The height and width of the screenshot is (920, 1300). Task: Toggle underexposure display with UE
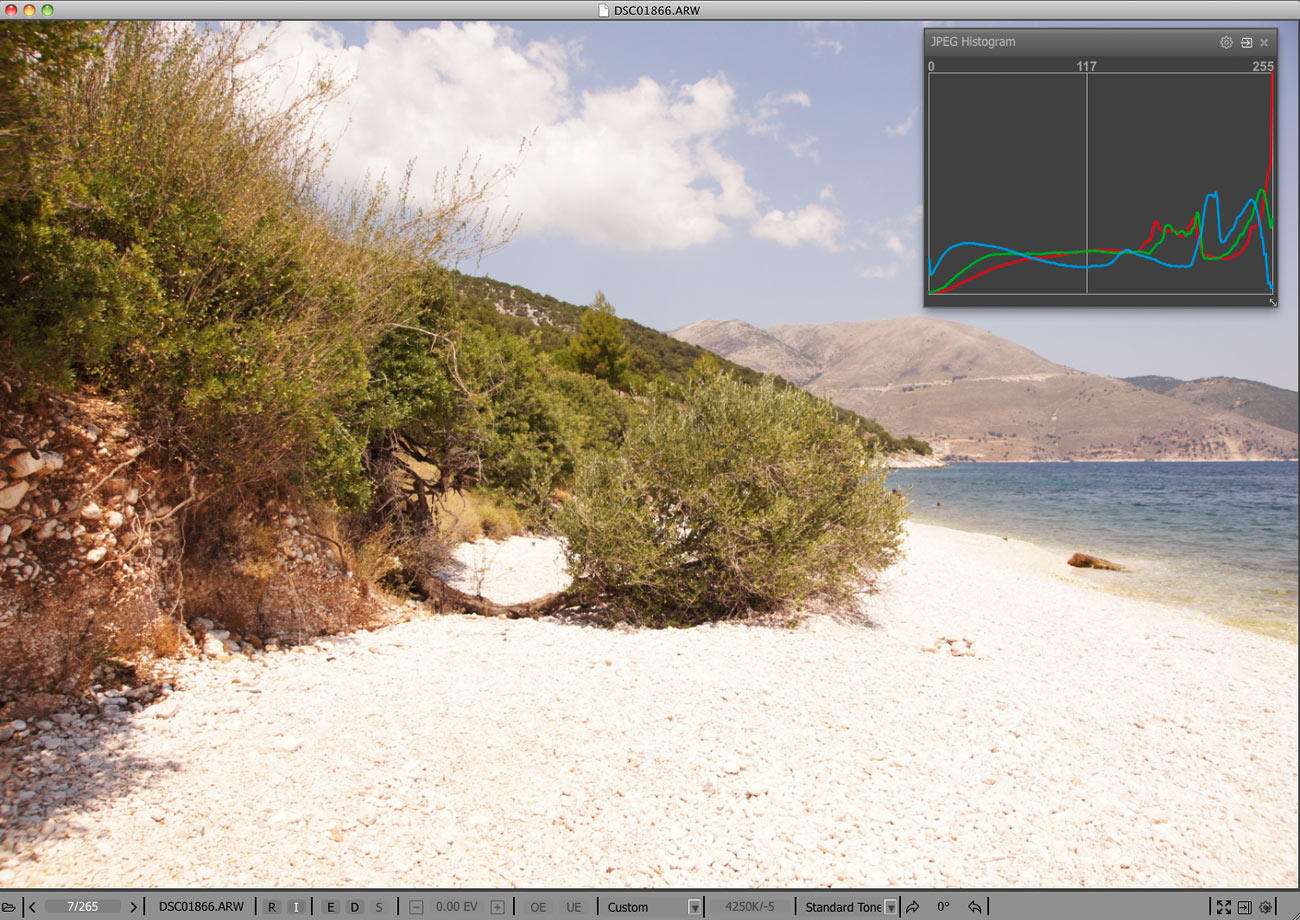pyautogui.click(x=574, y=907)
